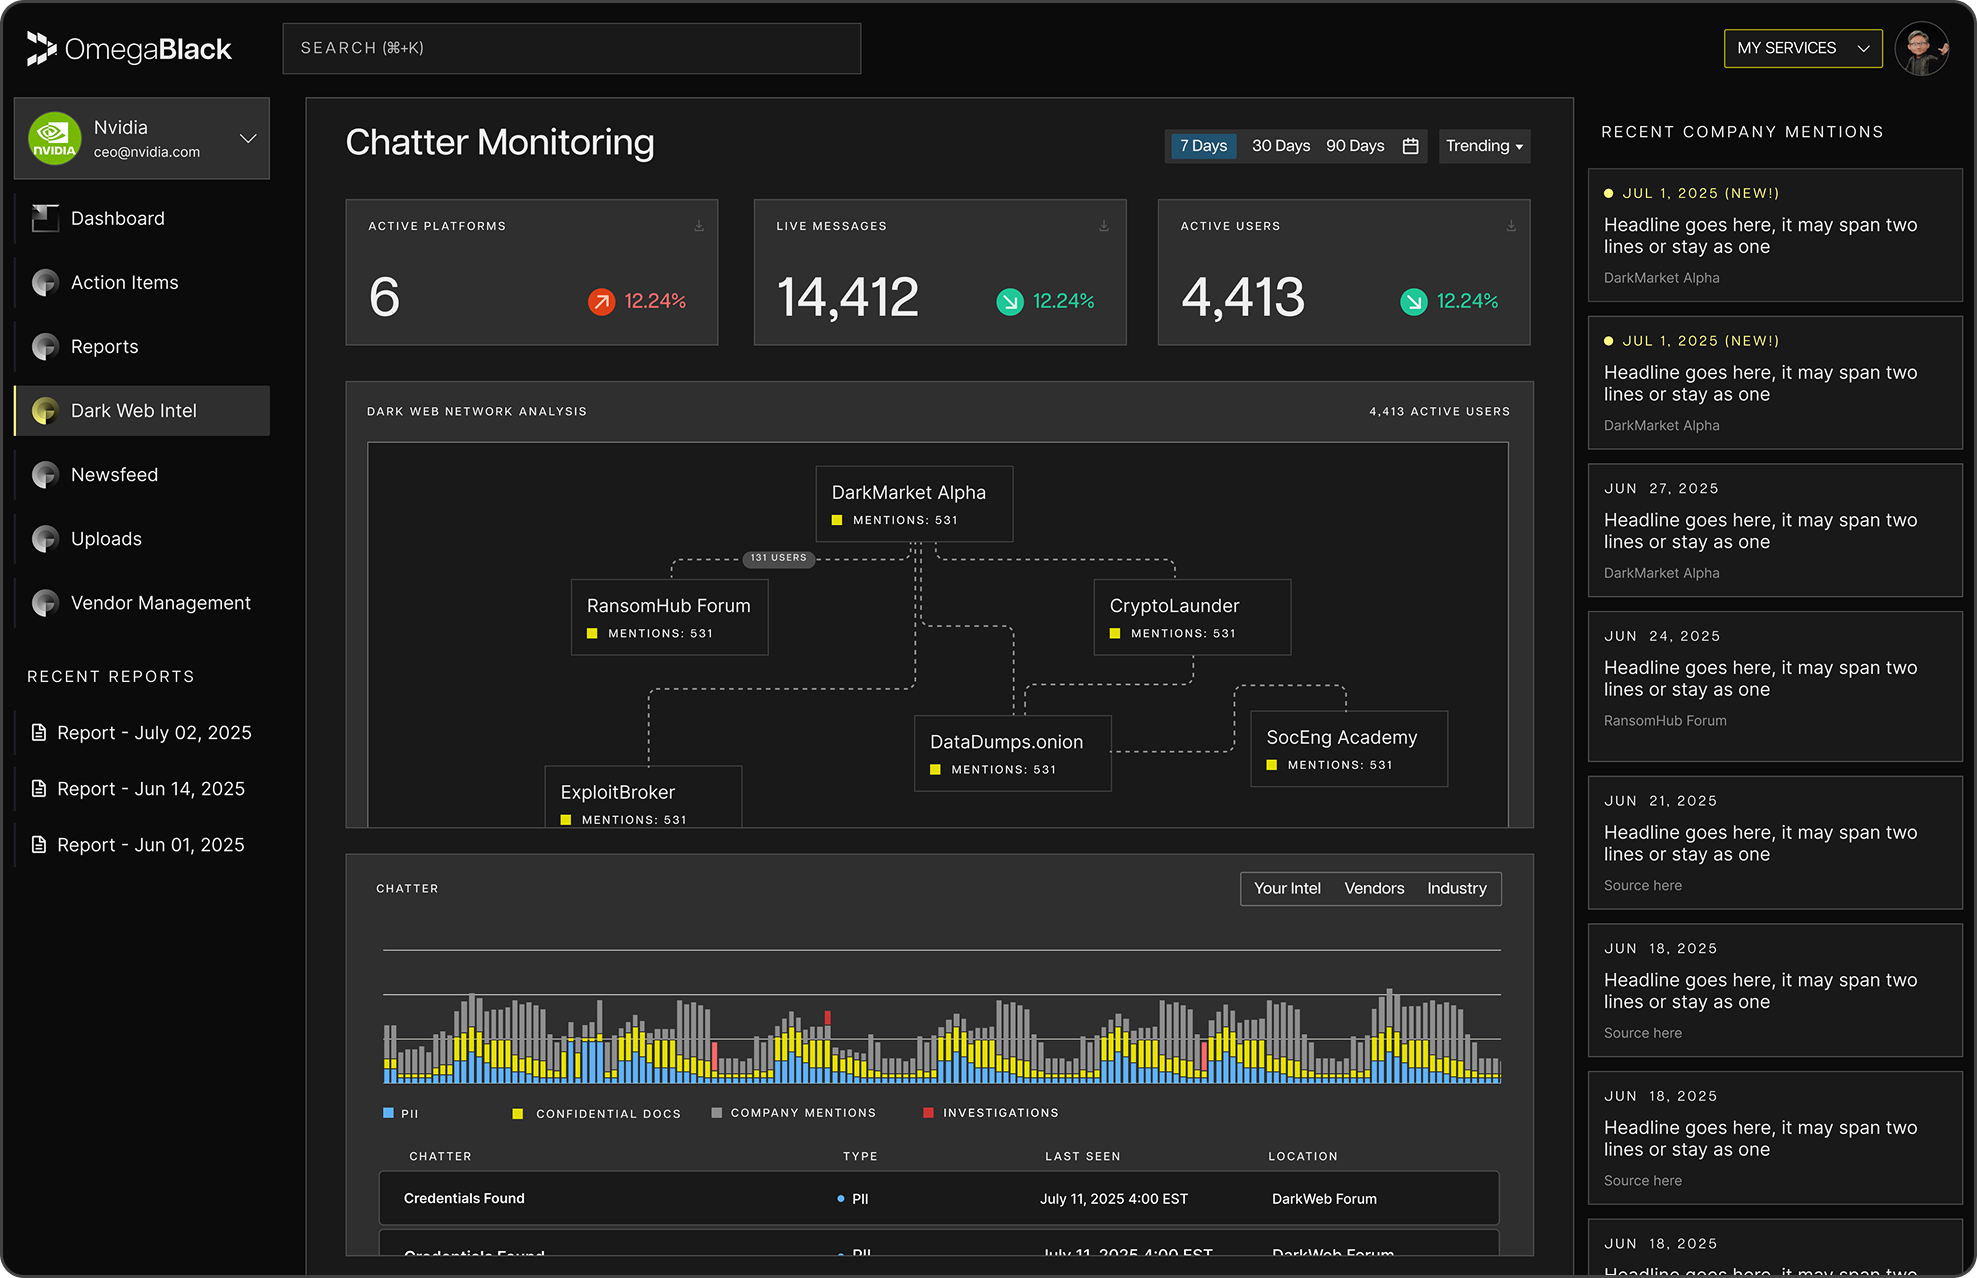This screenshot has height=1278, width=1977.
Task: Download the Live Messages card data
Action: 1104,226
